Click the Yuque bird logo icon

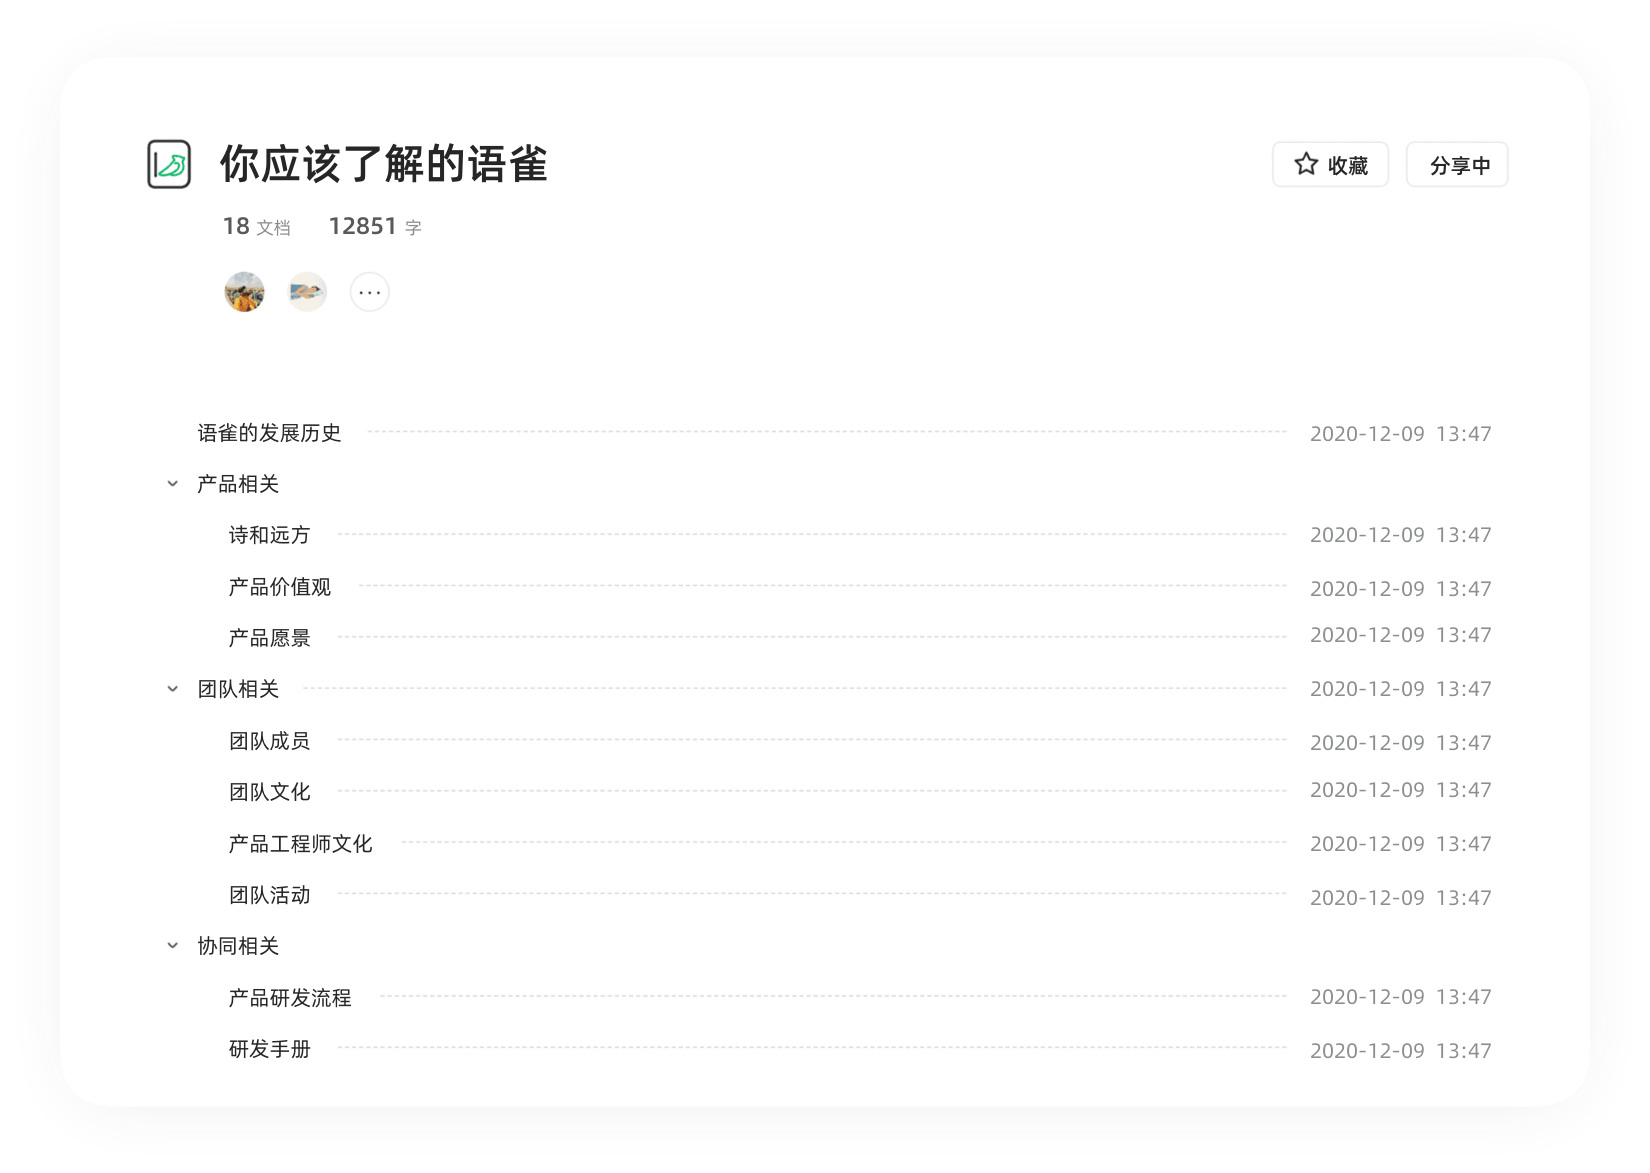pyautogui.click(x=169, y=164)
